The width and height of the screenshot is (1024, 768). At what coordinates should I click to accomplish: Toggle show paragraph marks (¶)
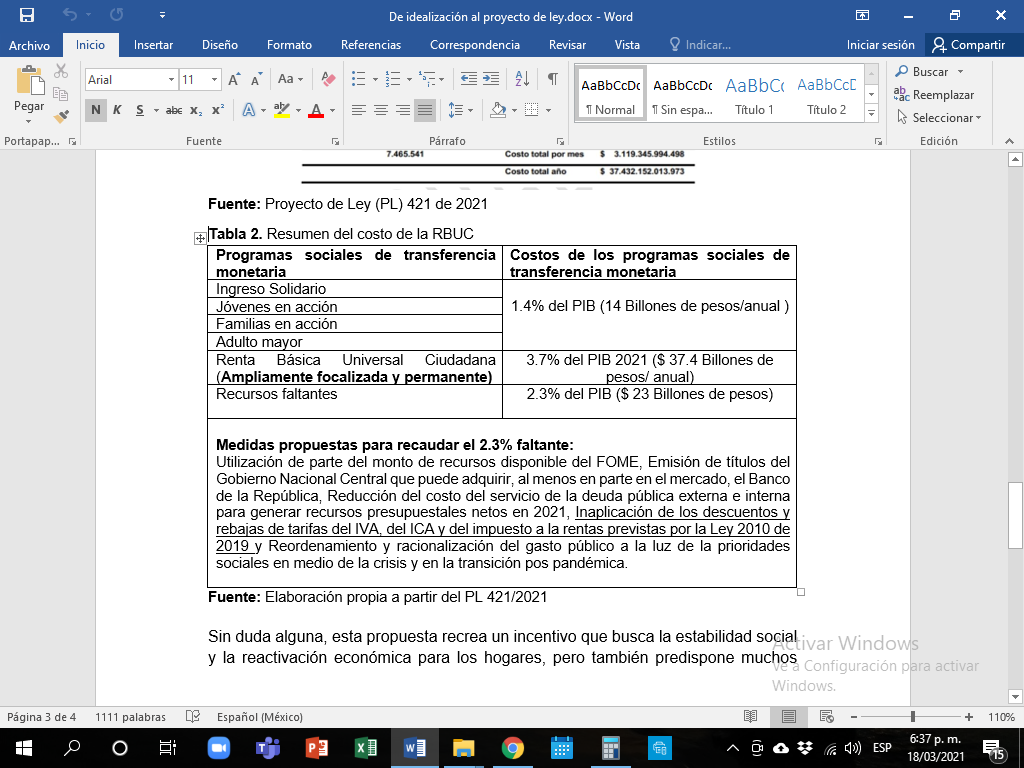552,79
